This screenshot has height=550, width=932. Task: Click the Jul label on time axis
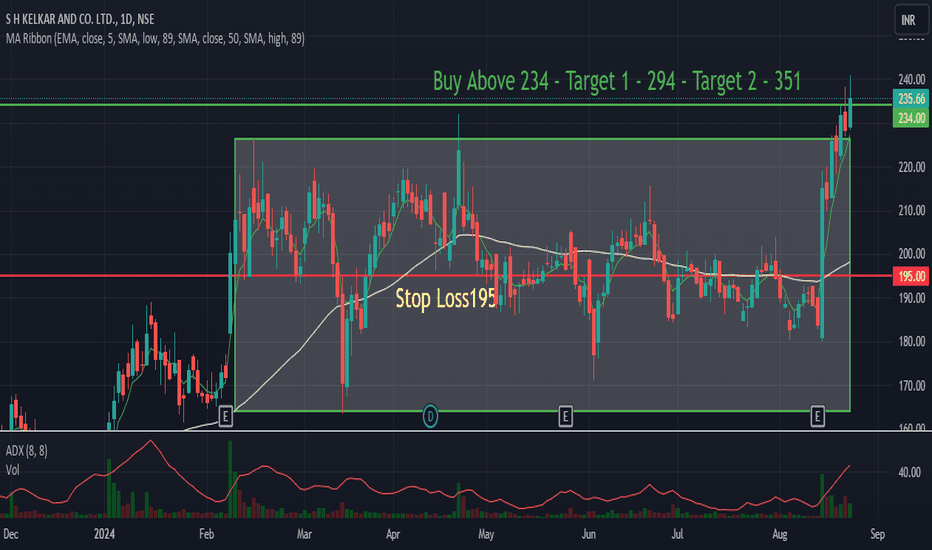[677, 534]
